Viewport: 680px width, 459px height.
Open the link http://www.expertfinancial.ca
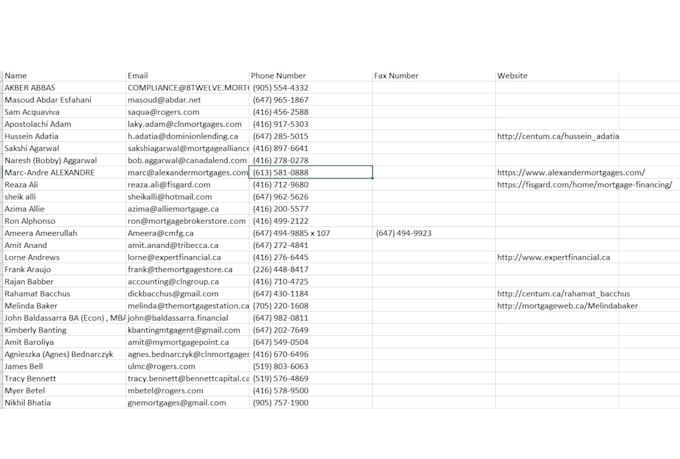point(554,258)
